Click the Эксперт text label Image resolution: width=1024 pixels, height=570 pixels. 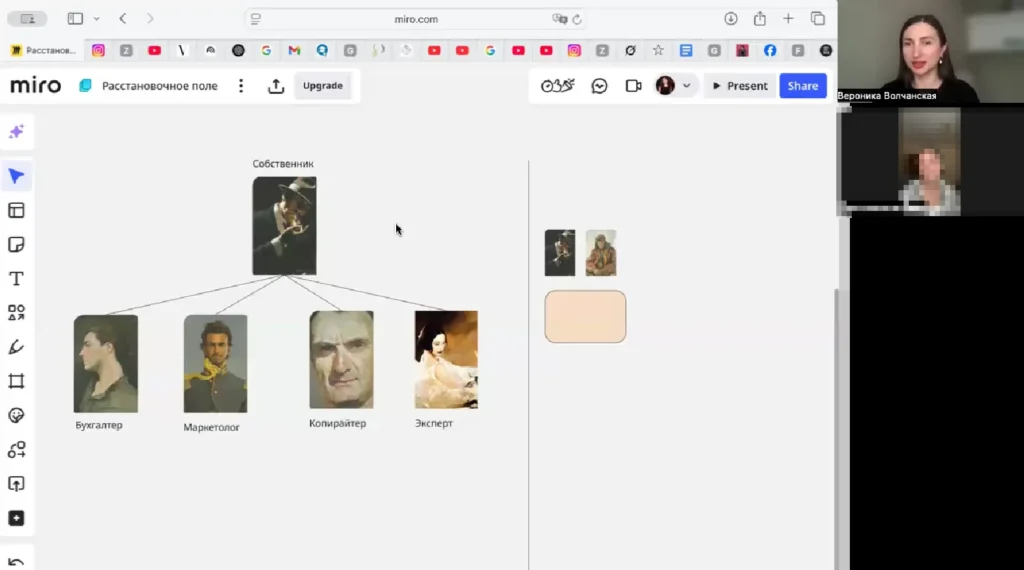click(434, 423)
